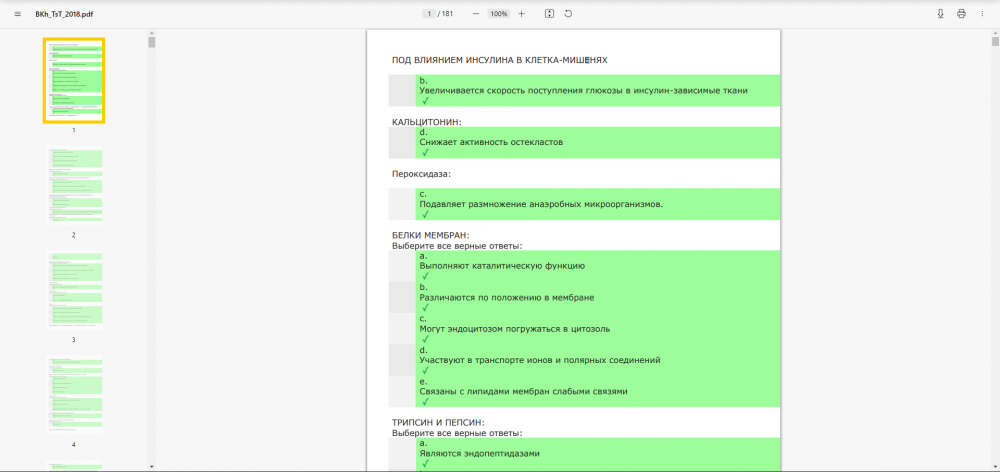Click the page number input field

click(x=428, y=14)
